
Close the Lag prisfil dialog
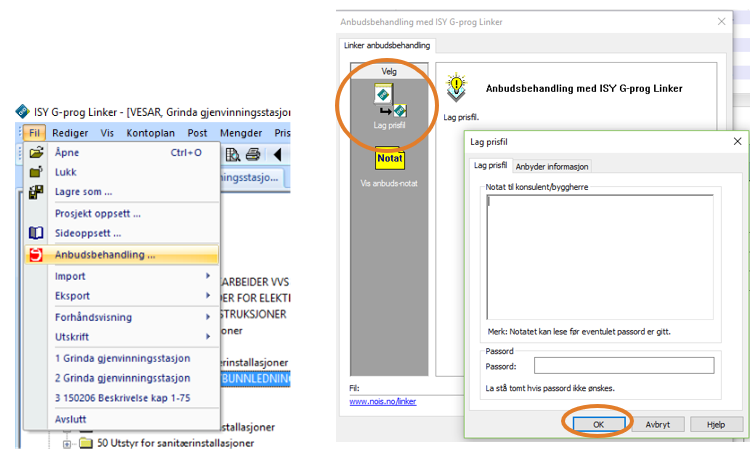tap(737, 141)
